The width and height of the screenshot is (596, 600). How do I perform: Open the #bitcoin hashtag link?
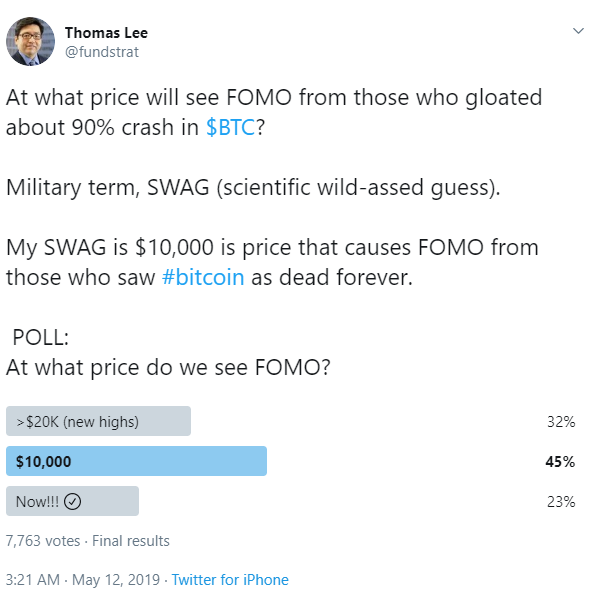203,277
